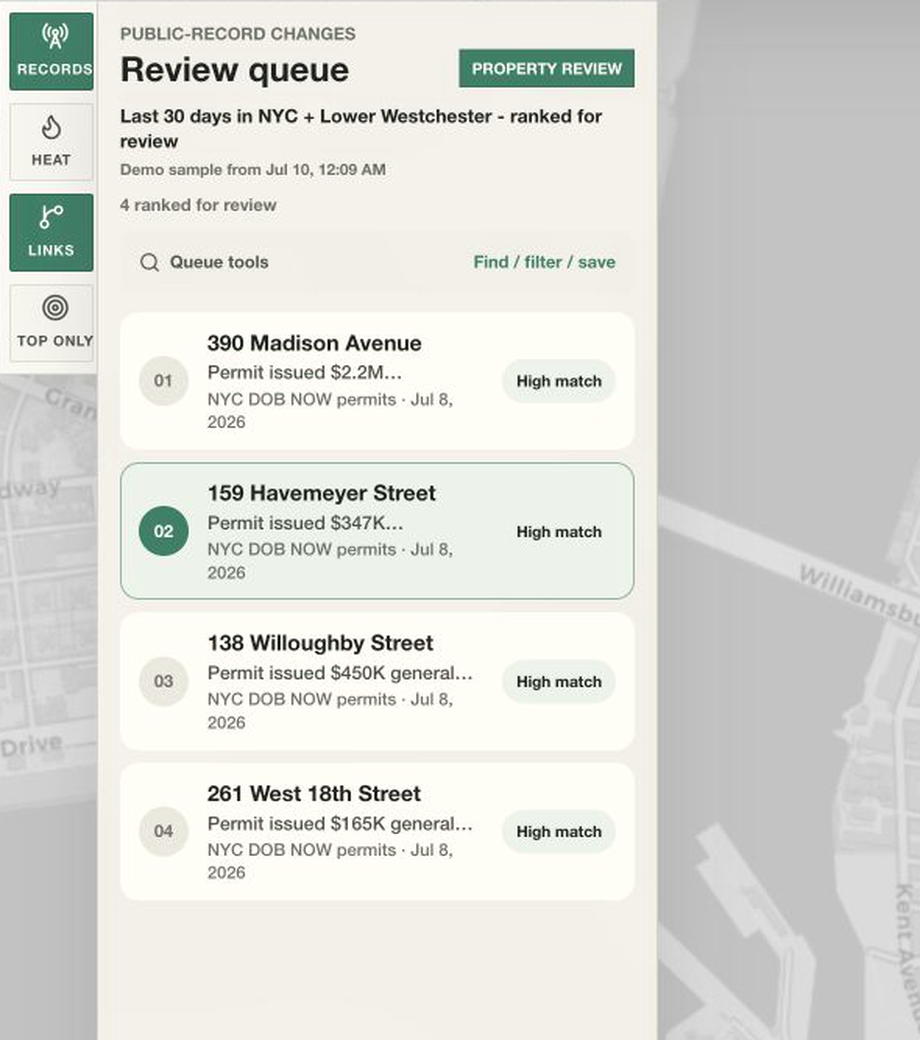The image size is (920, 1040).
Task: Click the PUBLIC-RECORD CHANGES label
Action: (237, 34)
